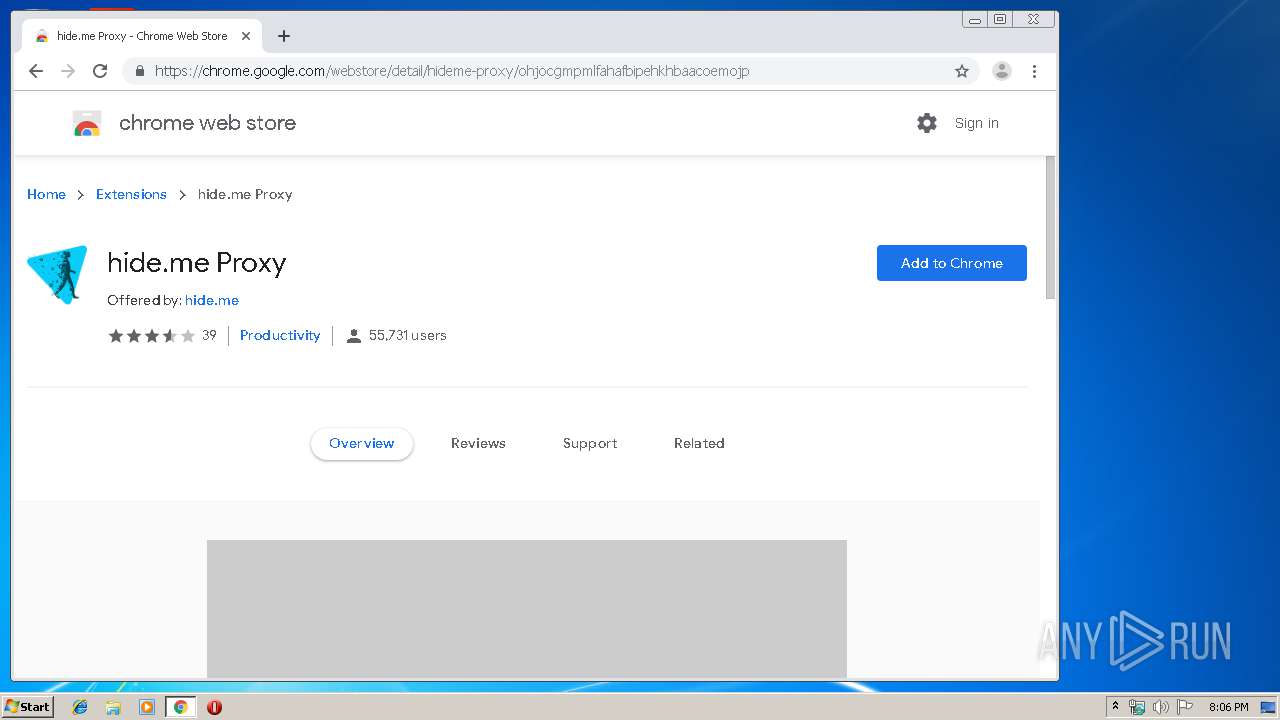Add hide.me Proxy to Chrome
Viewport: 1280px width, 720px height.
click(x=952, y=263)
